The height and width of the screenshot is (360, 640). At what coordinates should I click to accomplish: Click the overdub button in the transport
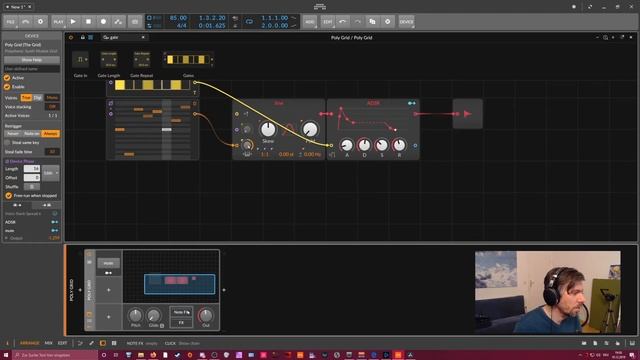[135, 22]
